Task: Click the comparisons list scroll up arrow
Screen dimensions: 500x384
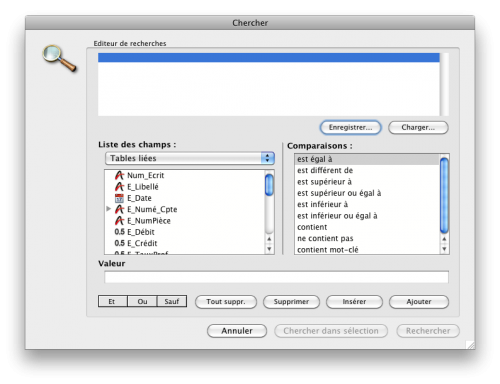Action: [444, 239]
